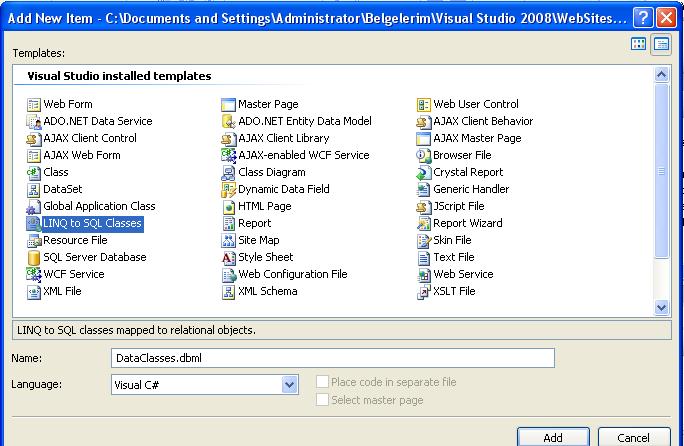Choose the Skin File icon
The height and width of the screenshot is (446, 684).
[x=424, y=241]
